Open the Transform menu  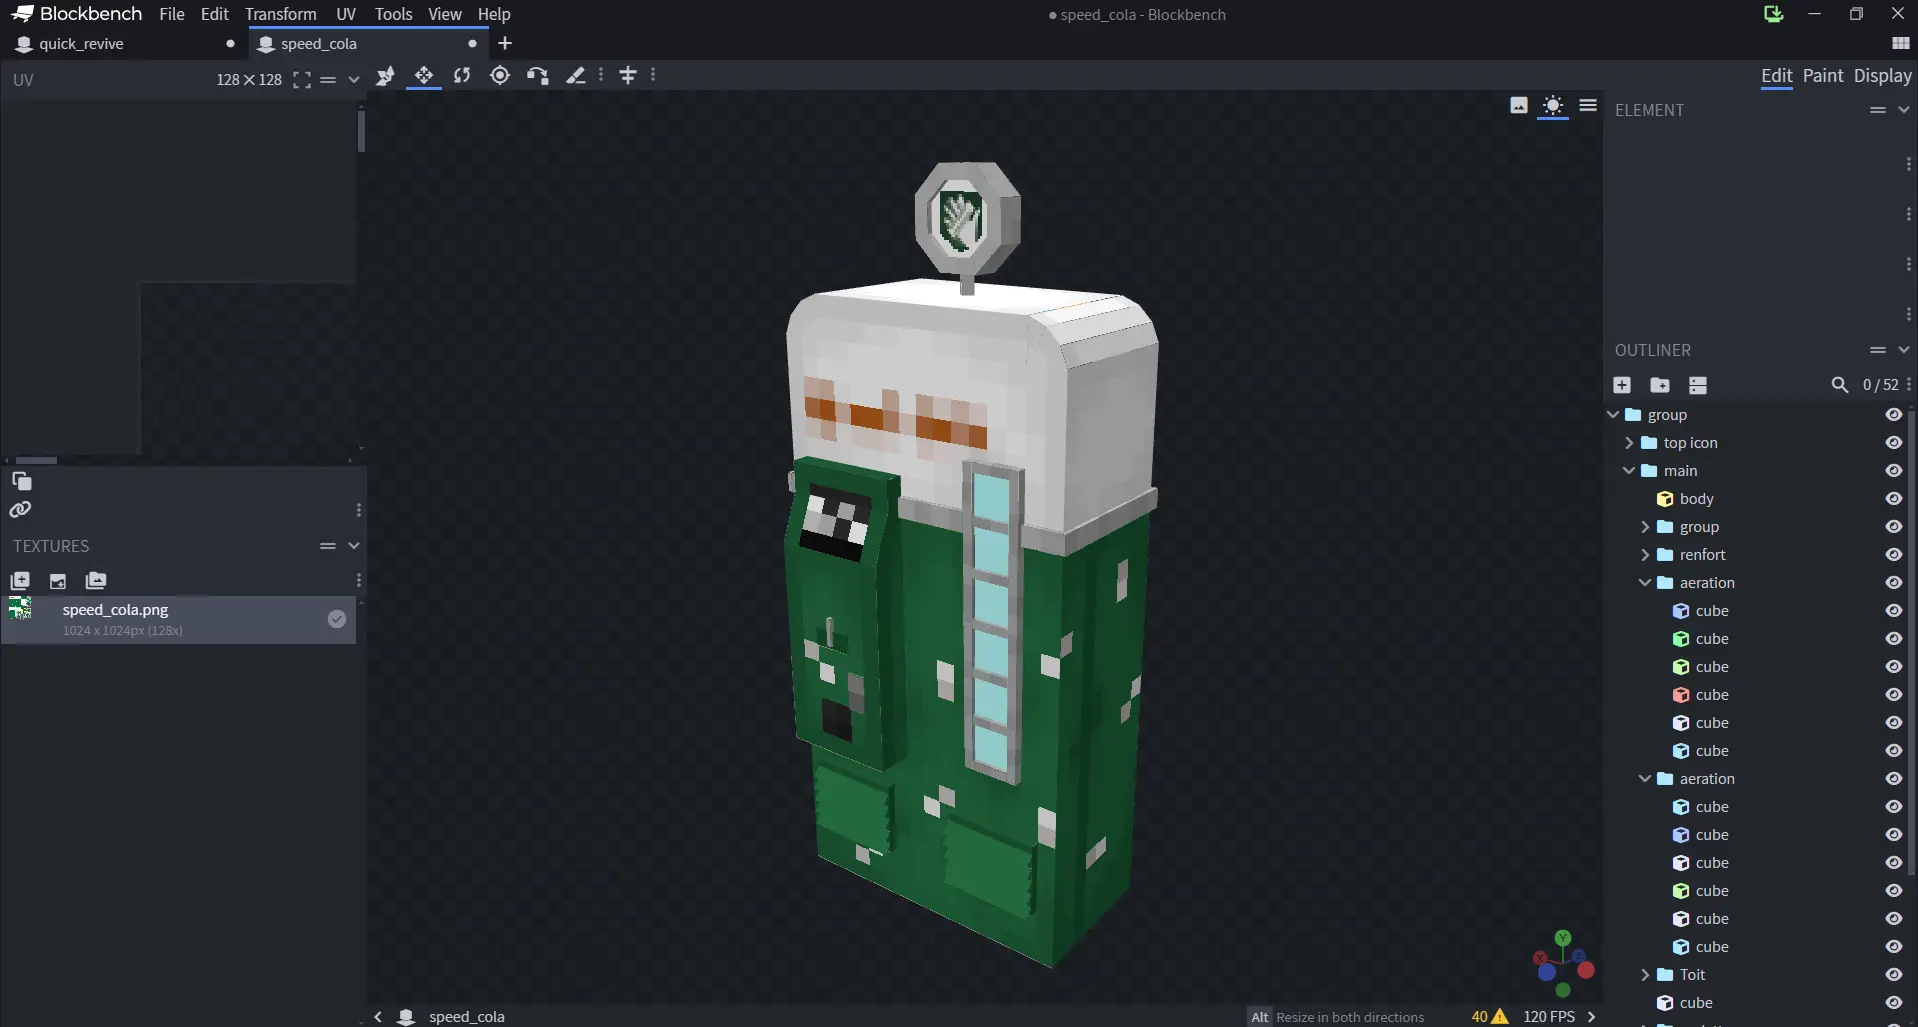tap(280, 14)
